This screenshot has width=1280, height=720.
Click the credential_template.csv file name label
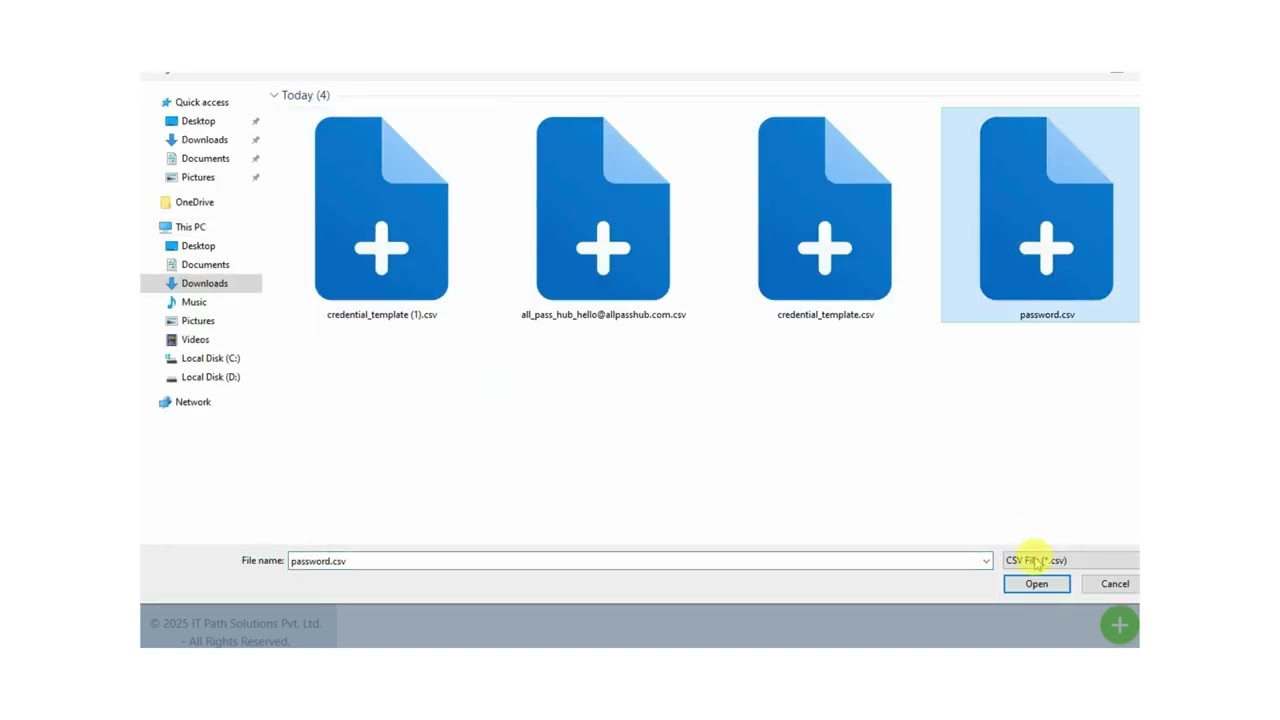pos(825,314)
